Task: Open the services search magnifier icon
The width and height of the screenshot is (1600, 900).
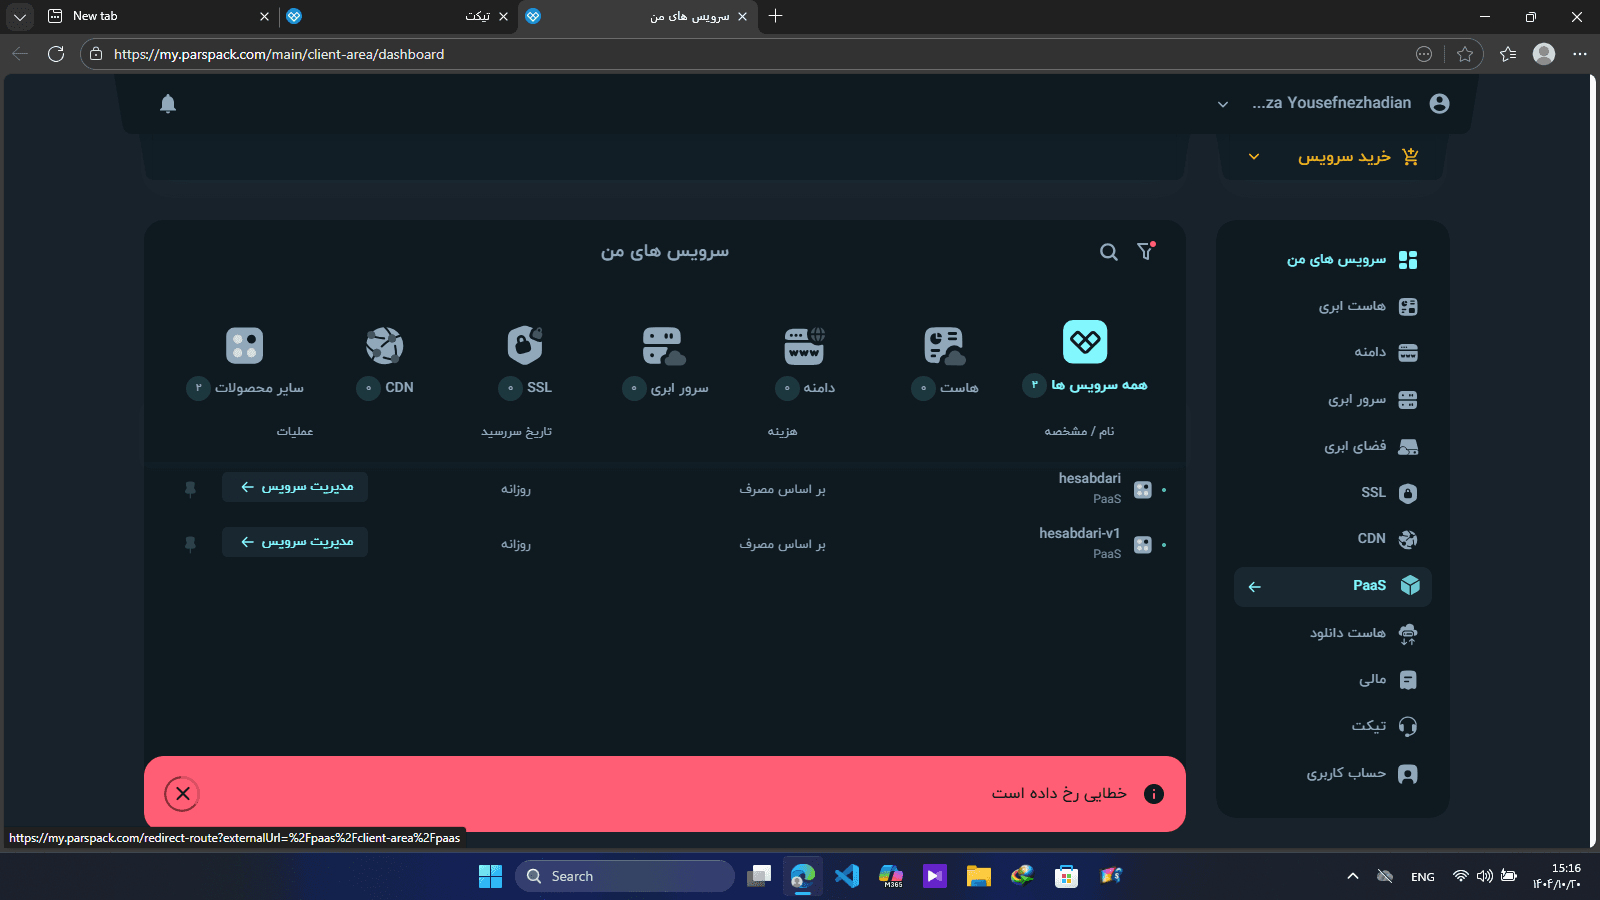Action: pyautogui.click(x=1108, y=252)
